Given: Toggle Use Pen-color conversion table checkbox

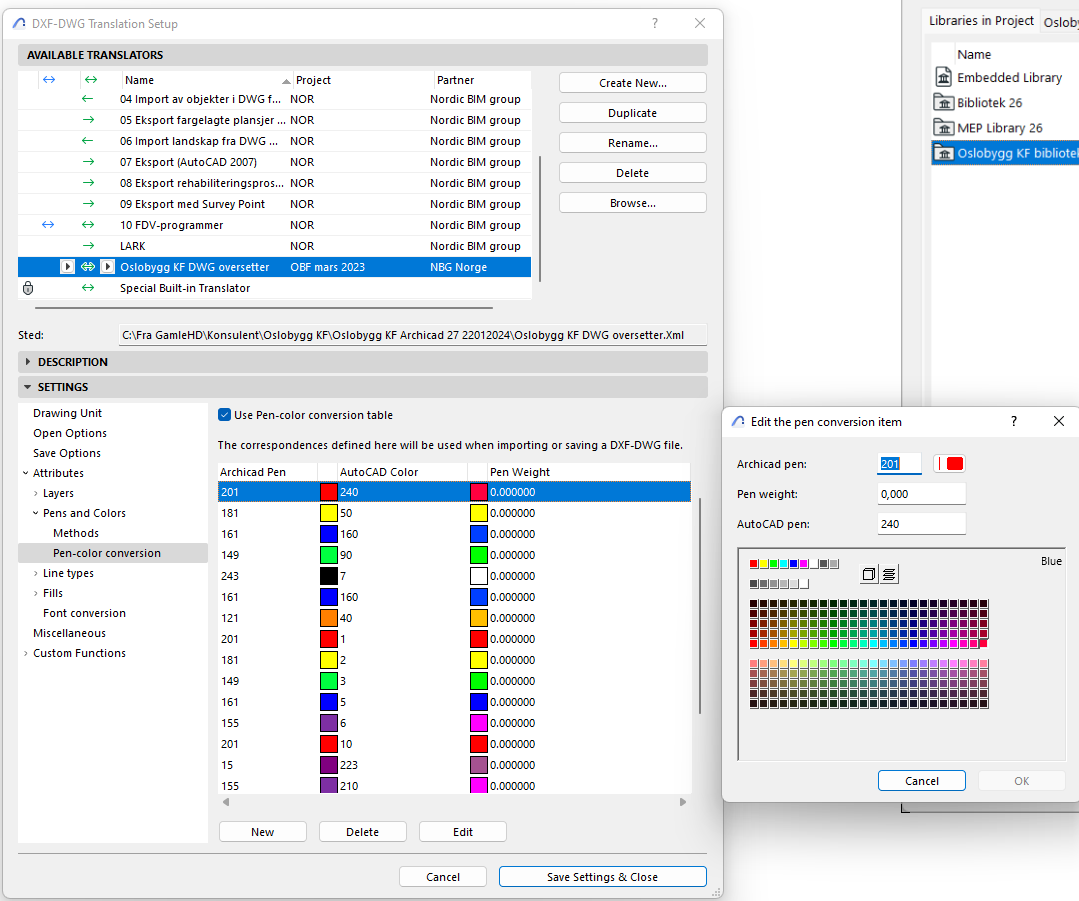Looking at the screenshot, I should tap(225, 415).
